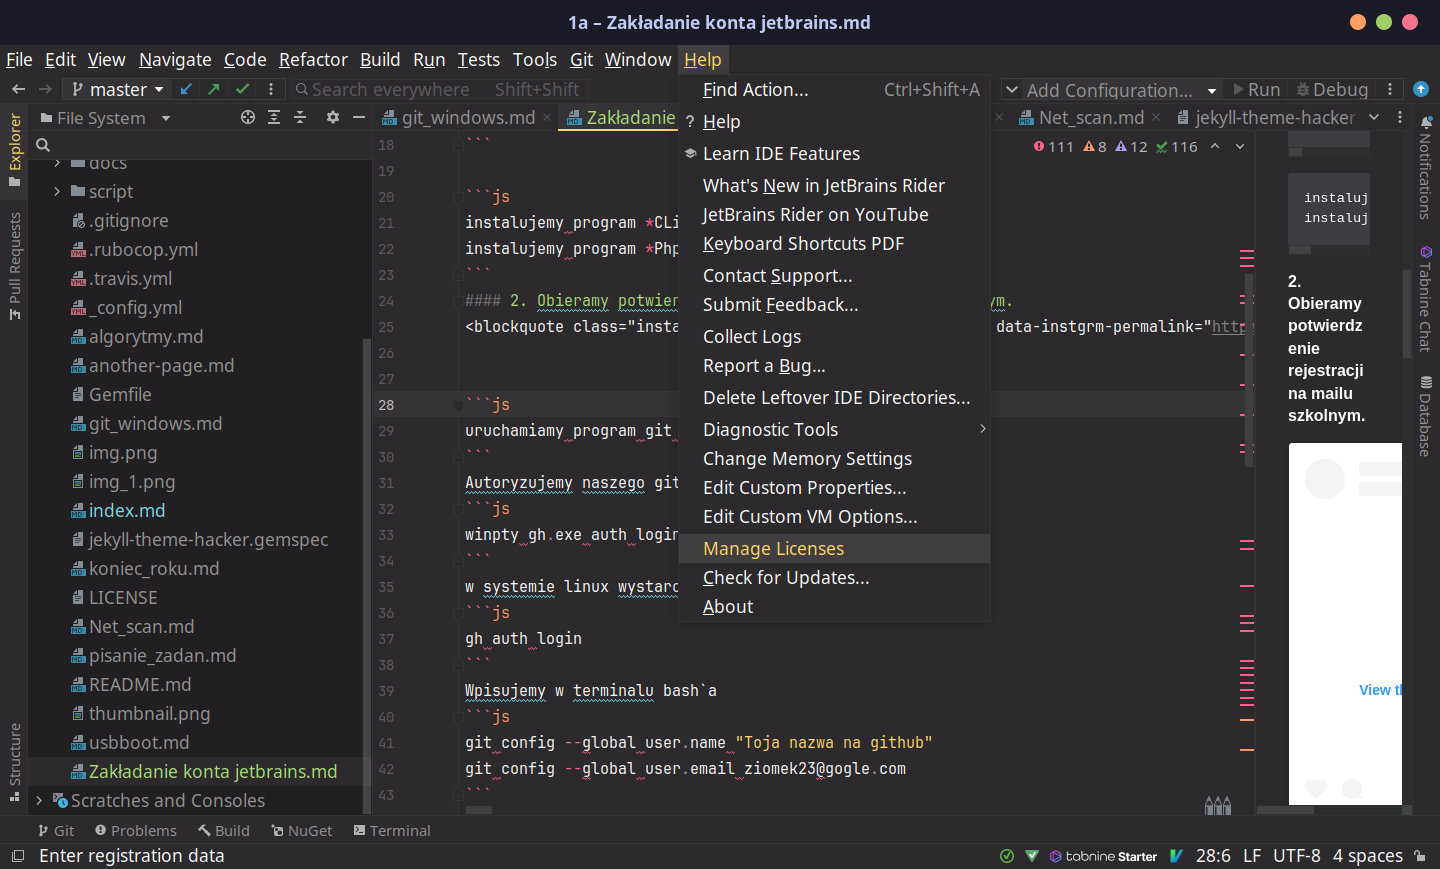Click the Forward navigation arrow
The image size is (1440, 869).
(x=45, y=89)
